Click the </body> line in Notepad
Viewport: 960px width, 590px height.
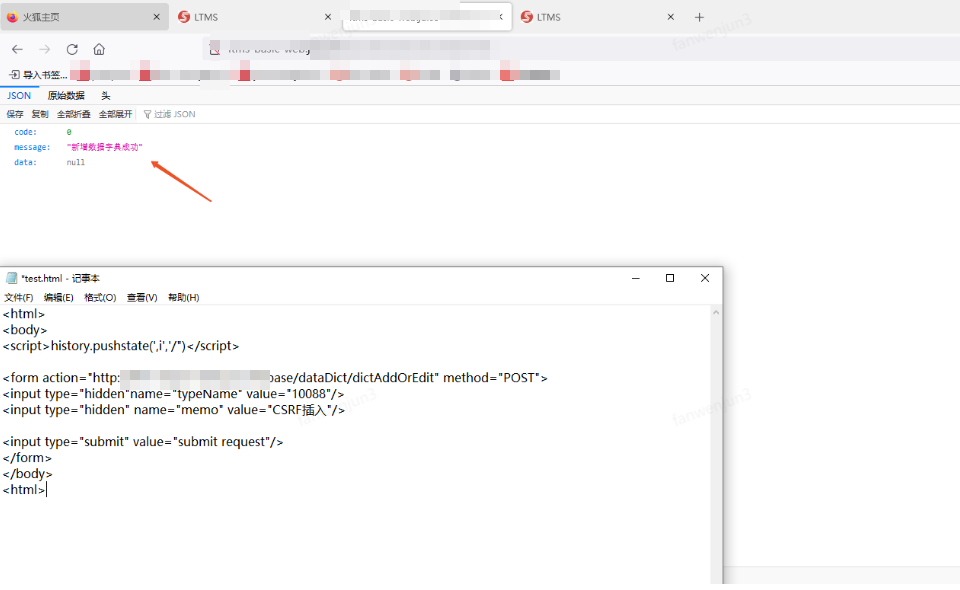point(28,474)
